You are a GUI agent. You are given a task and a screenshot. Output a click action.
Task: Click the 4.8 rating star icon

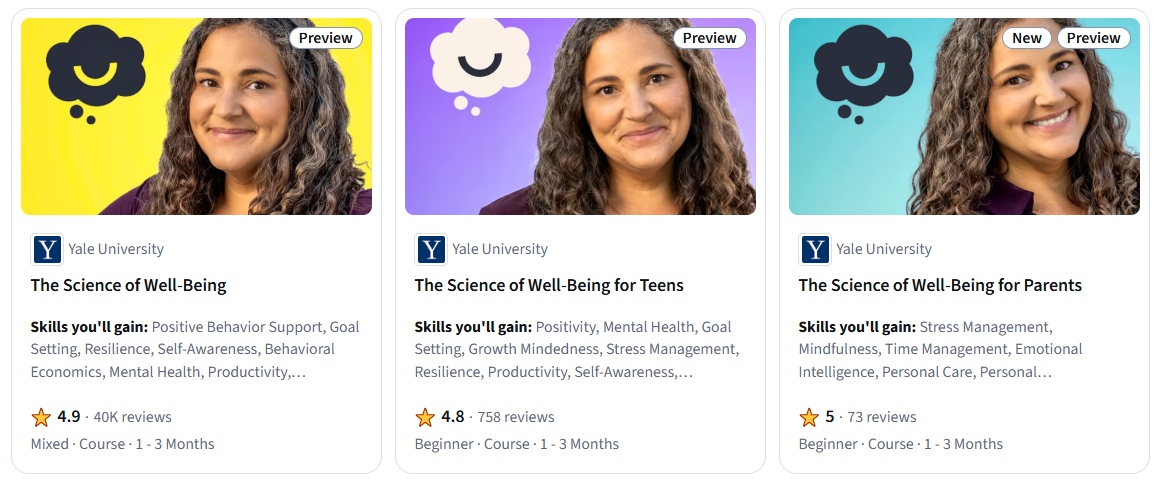pyautogui.click(x=425, y=417)
